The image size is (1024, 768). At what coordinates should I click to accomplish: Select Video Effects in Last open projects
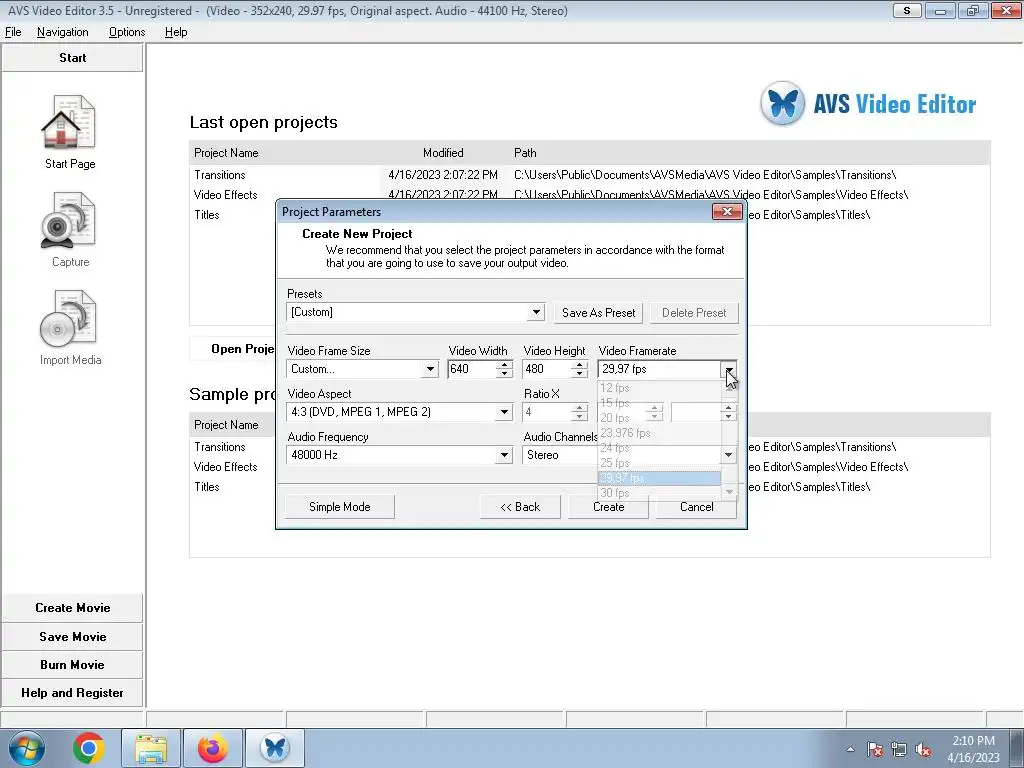(225, 195)
